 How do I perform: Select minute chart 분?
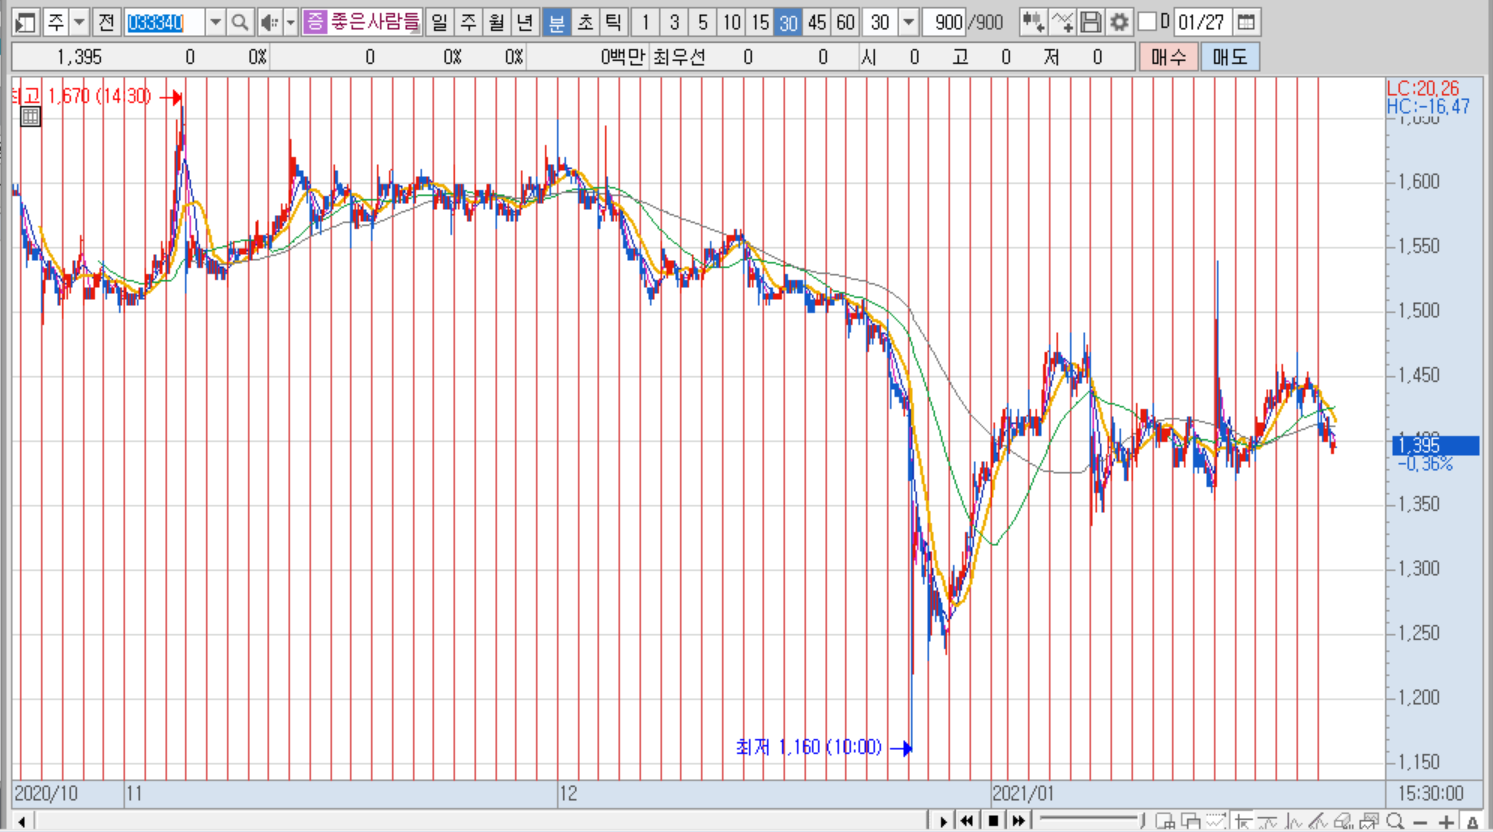pyautogui.click(x=557, y=22)
